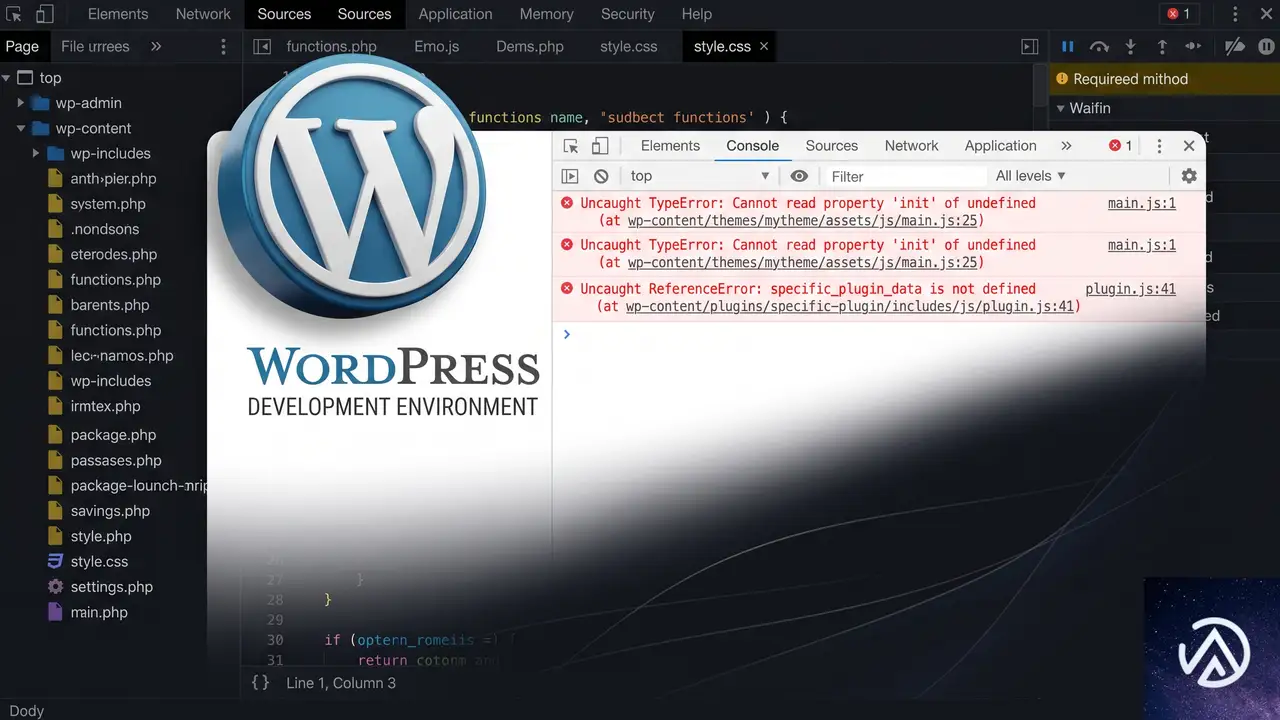Click the Console panel error badge

pyautogui.click(x=1121, y=146)
